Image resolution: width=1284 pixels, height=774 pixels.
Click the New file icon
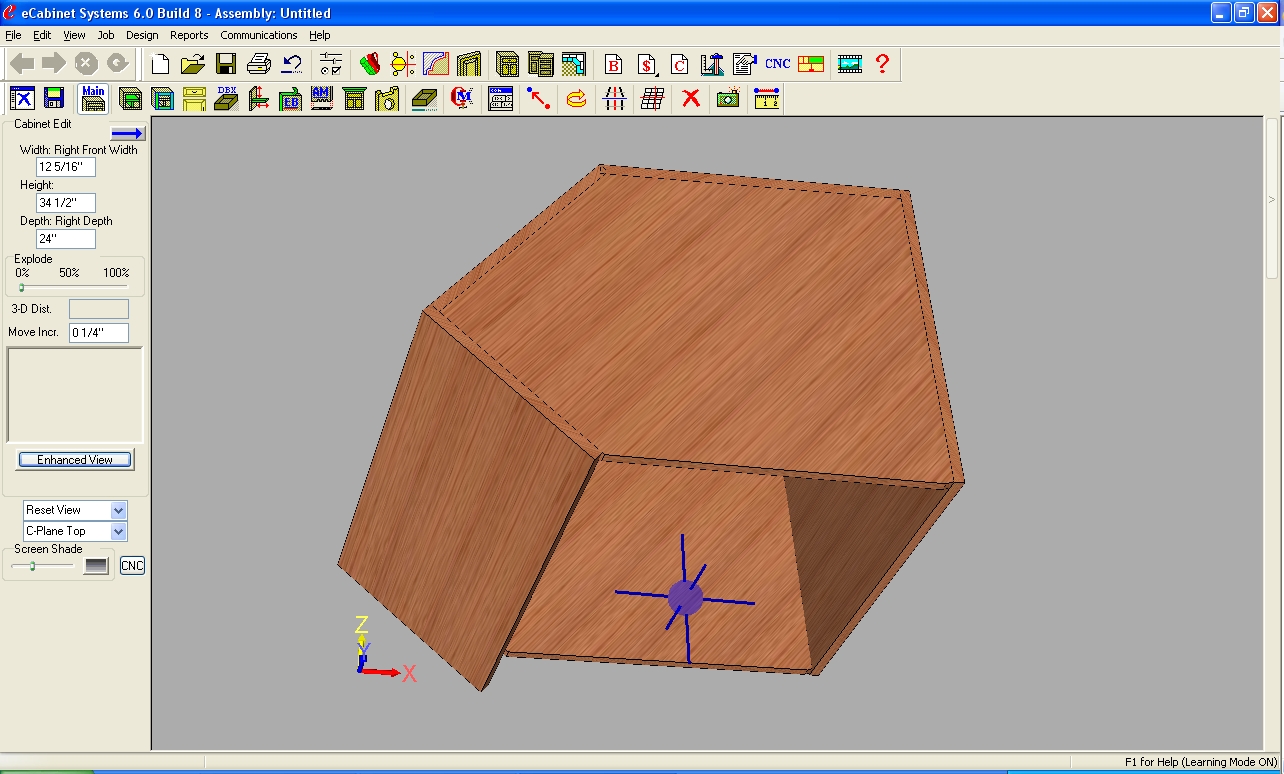(160, 64)
